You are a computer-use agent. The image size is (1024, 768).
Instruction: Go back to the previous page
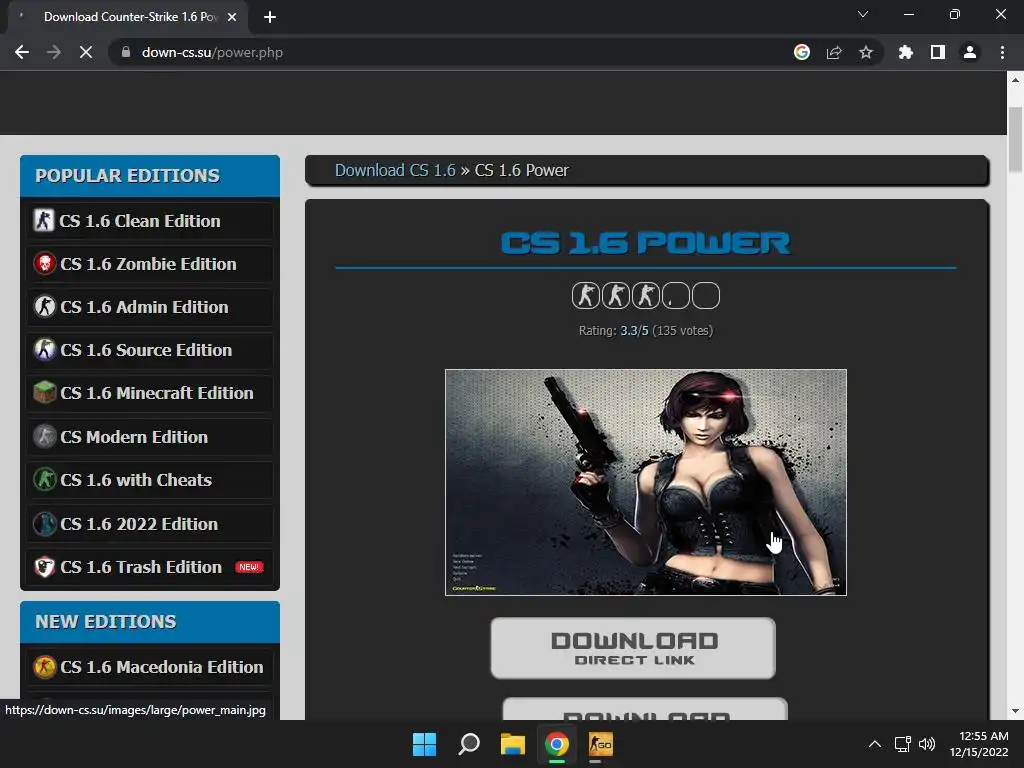22,52
